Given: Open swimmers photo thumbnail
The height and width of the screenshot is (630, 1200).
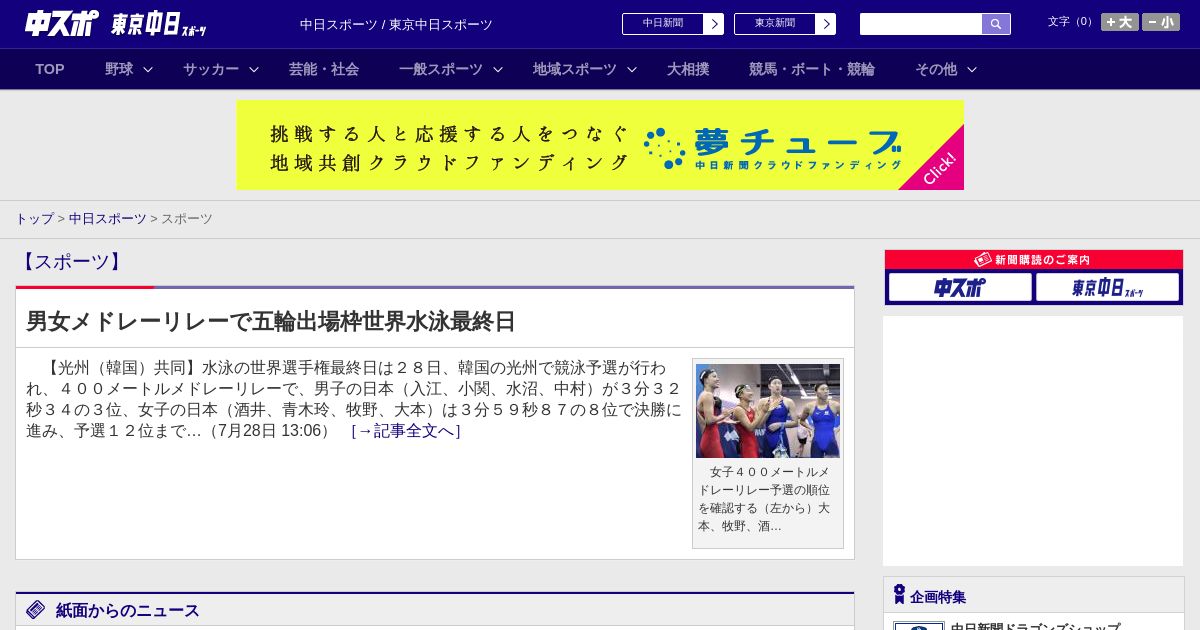Looking at the screenshot, I should pos(768,411).
